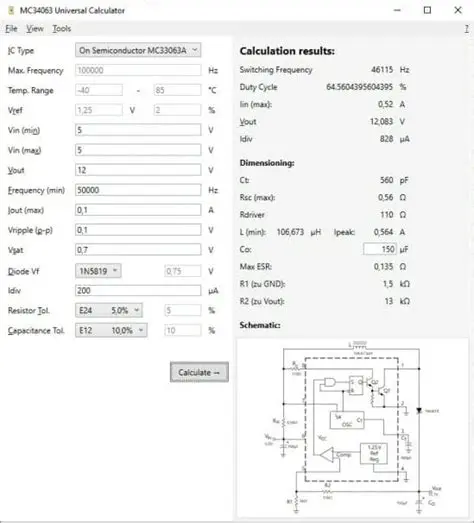Click the Calculate button

point(199,372)
